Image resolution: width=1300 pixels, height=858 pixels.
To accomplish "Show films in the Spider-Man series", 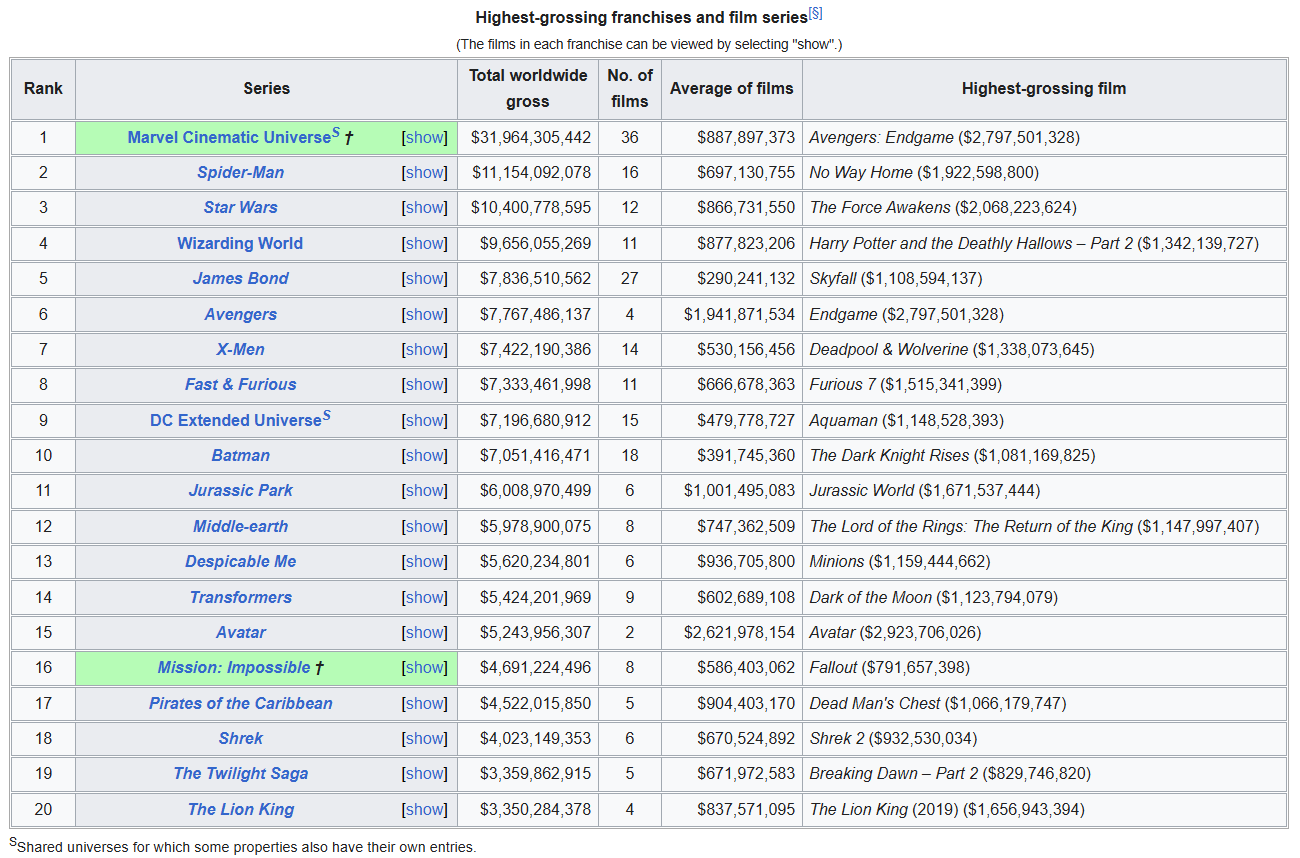I will (424, 173).
